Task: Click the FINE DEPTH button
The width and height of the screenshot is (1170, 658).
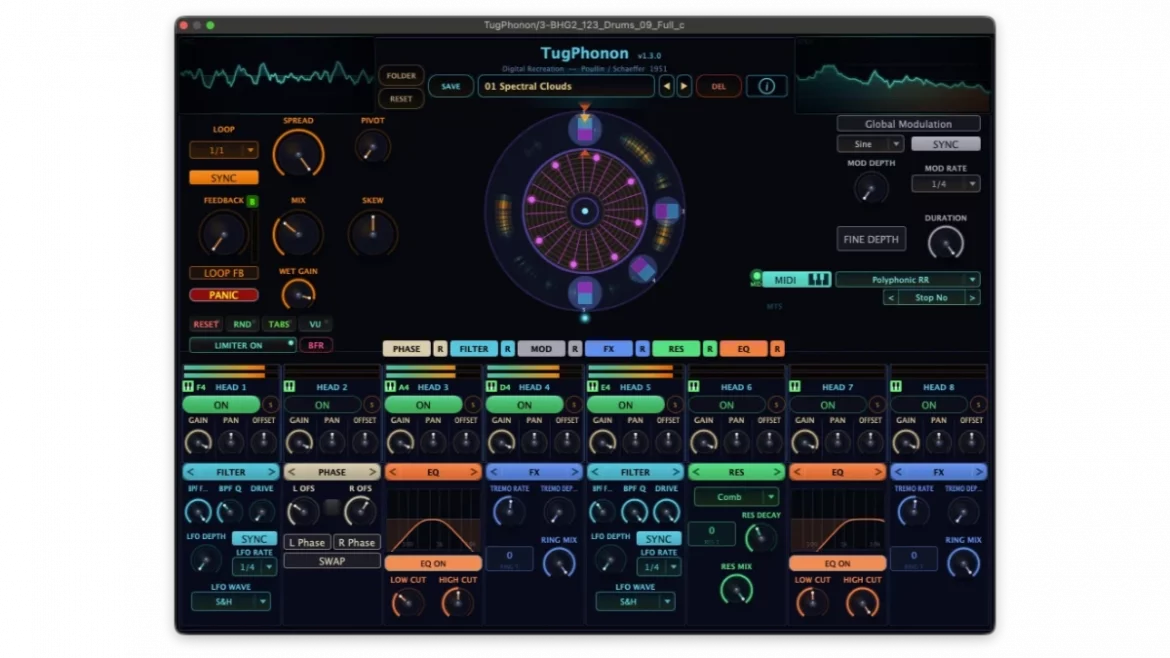Action: [871, 239]
